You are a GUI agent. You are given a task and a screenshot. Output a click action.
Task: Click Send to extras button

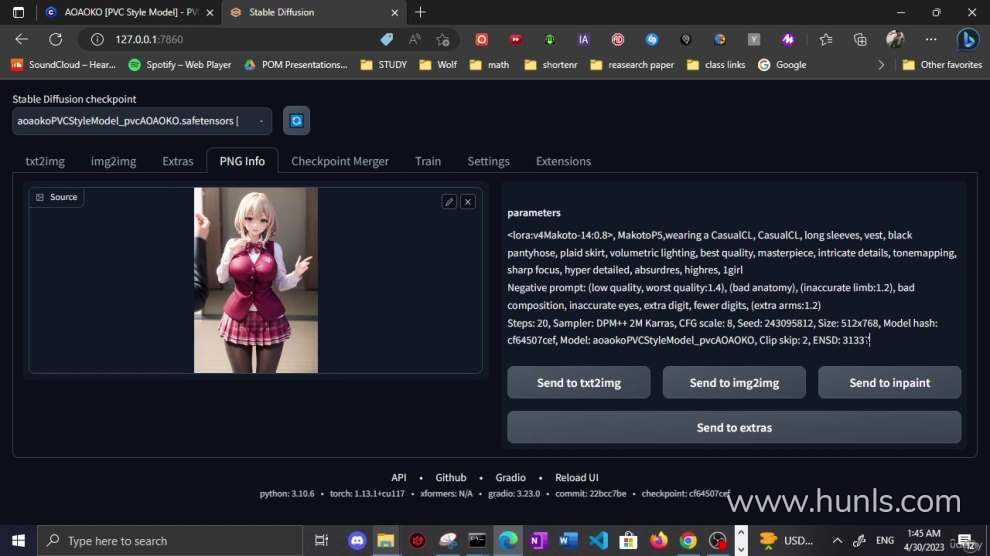[734, 427]
